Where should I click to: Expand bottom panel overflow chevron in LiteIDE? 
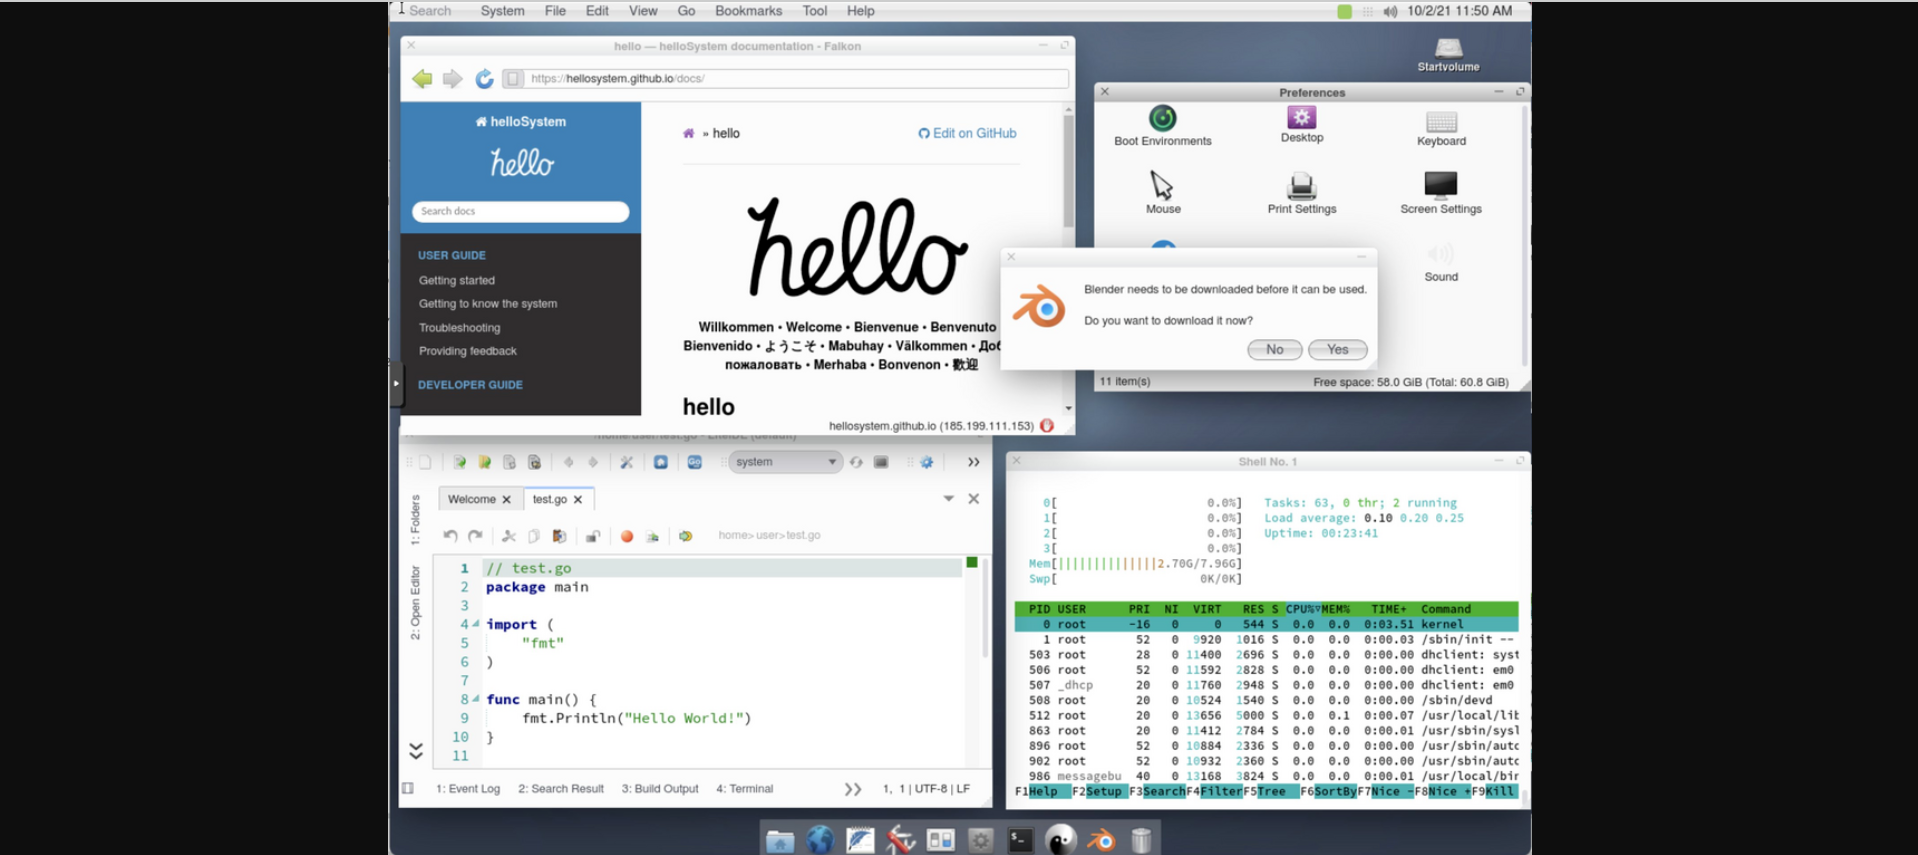click(852, 789)
